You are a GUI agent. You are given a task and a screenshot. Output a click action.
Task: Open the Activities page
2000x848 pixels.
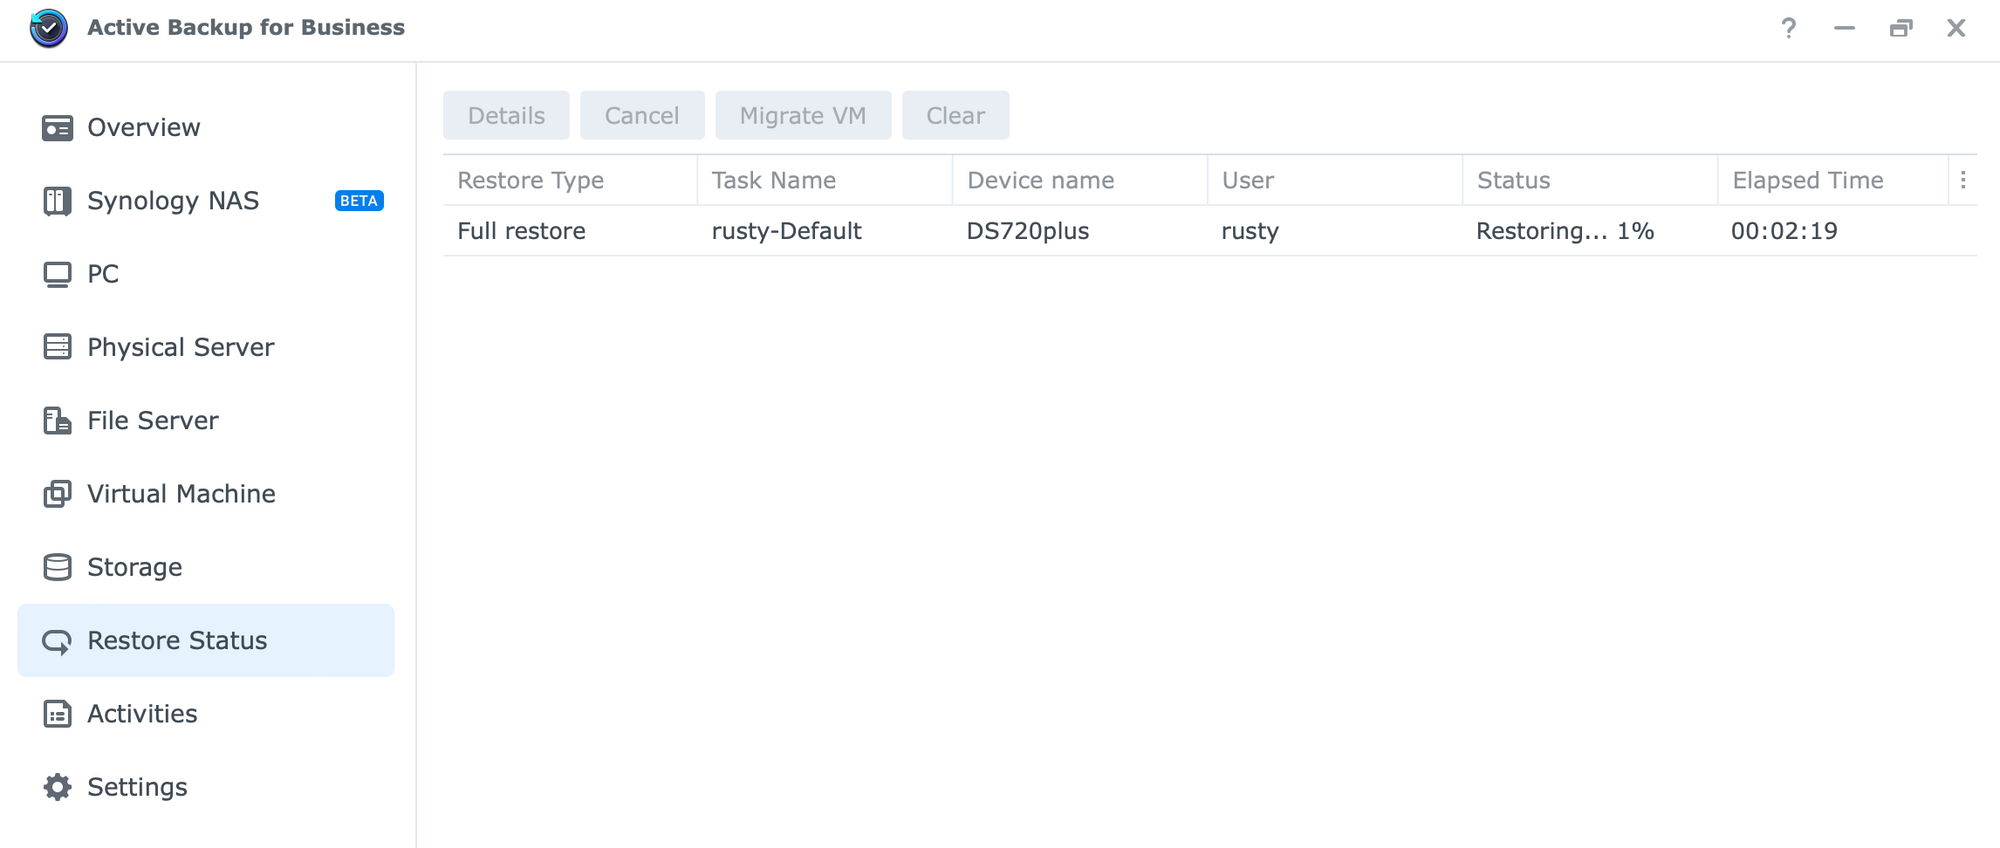pos(206,714)
